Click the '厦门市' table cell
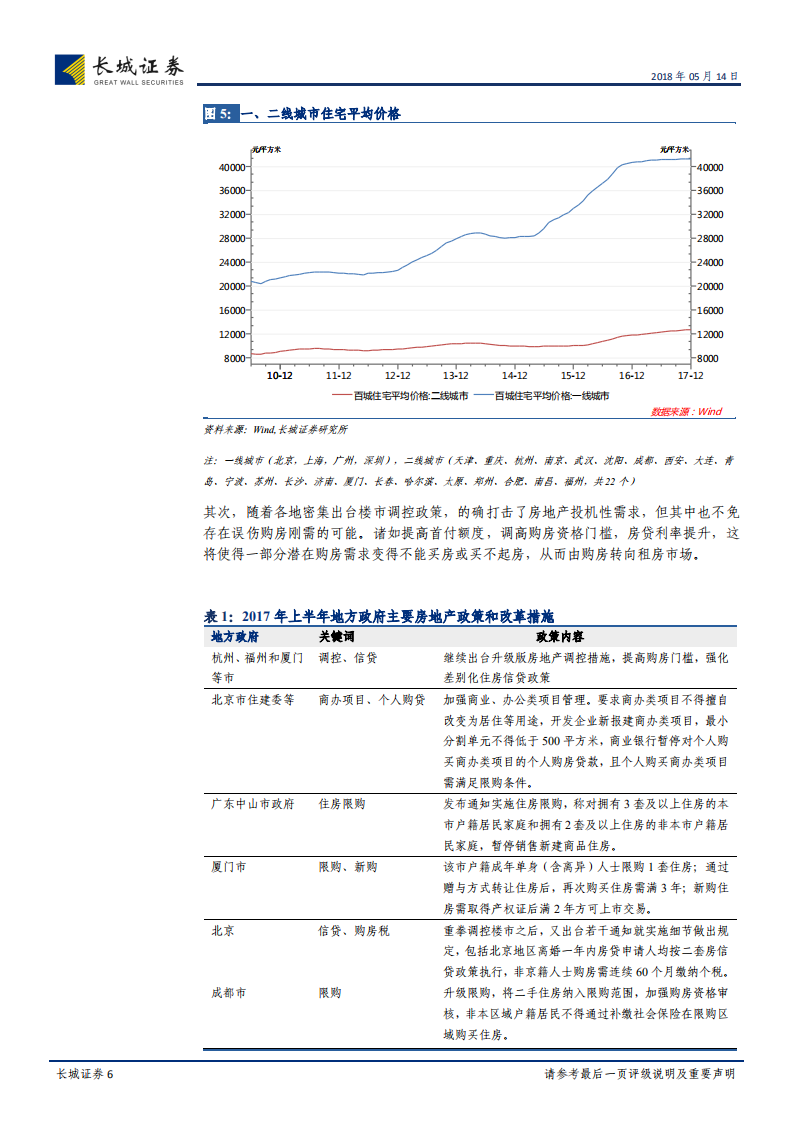 coord(228,867)
